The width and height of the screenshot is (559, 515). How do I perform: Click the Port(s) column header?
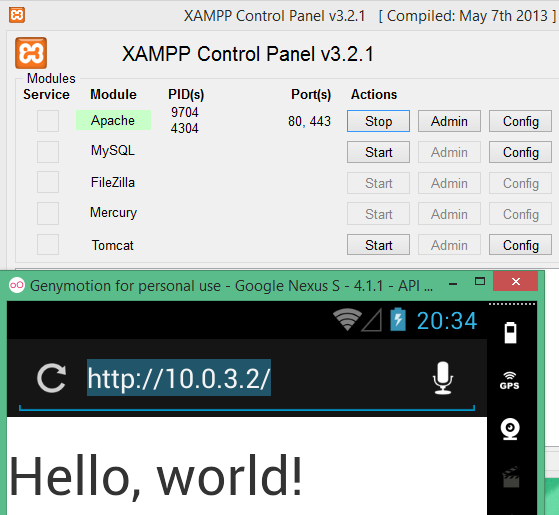(x=311, y=95)
